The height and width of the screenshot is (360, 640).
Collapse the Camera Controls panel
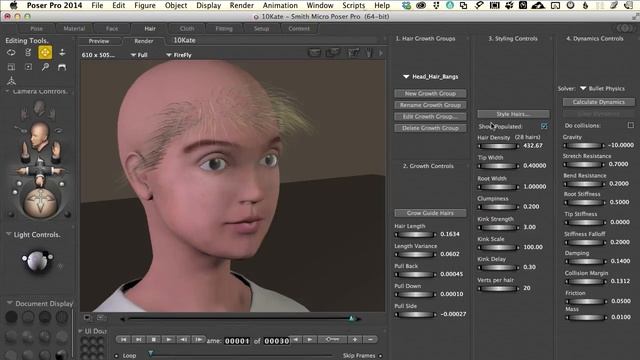(7, 91)
